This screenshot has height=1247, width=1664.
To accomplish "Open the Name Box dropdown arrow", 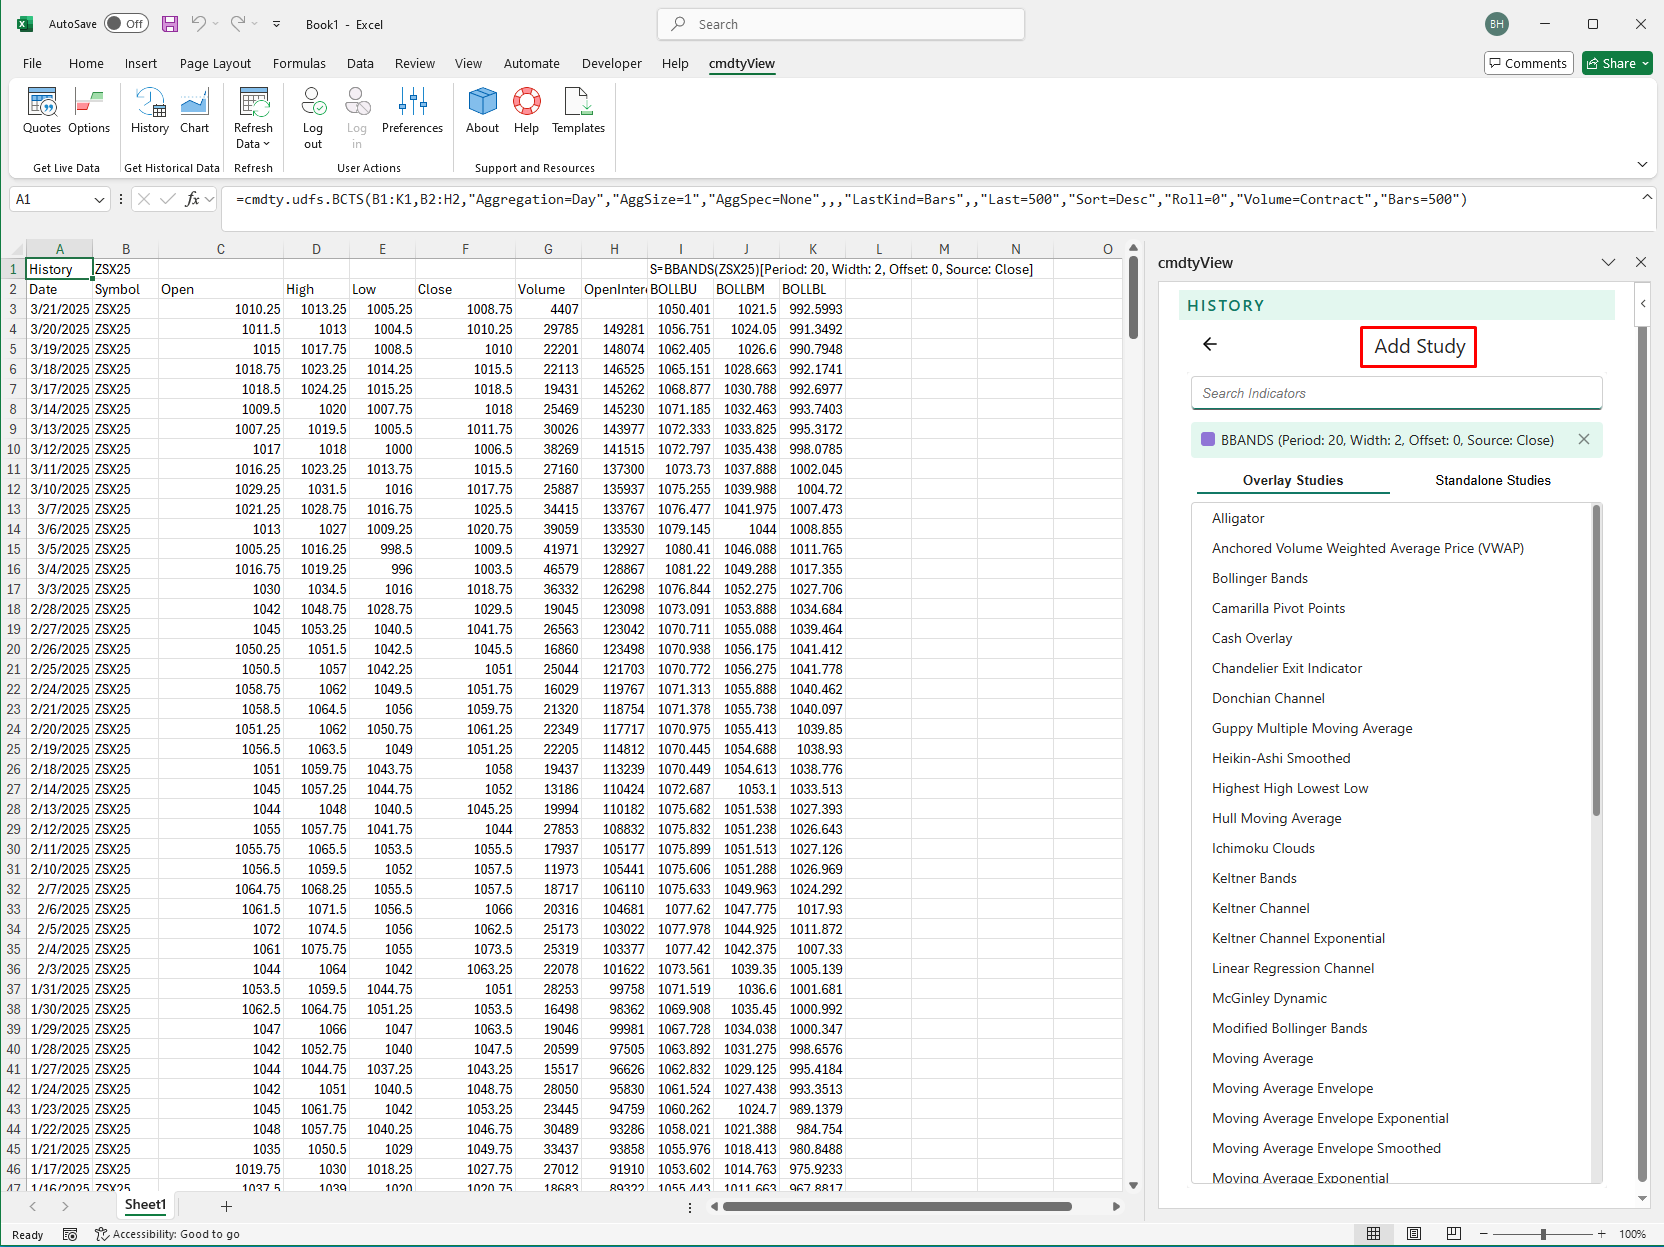I will coord(99,200).
